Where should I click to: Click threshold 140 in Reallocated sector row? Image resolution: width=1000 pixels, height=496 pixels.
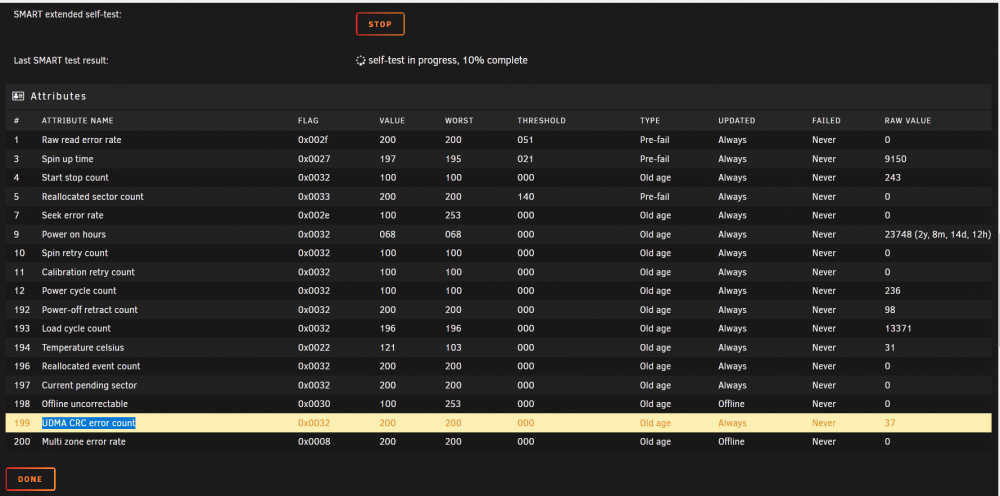click(x=526, y=196)
